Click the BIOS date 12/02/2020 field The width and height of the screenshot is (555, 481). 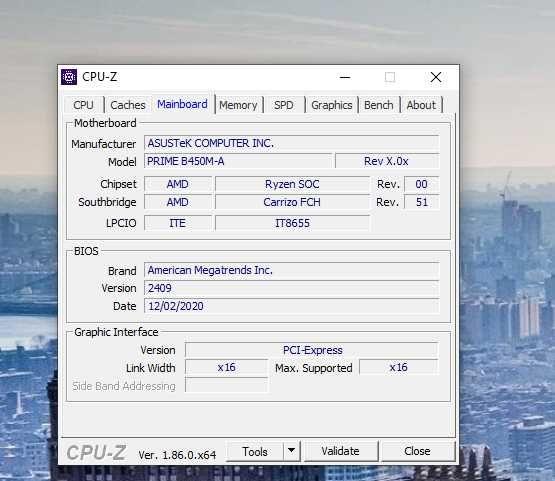(291, 306)
